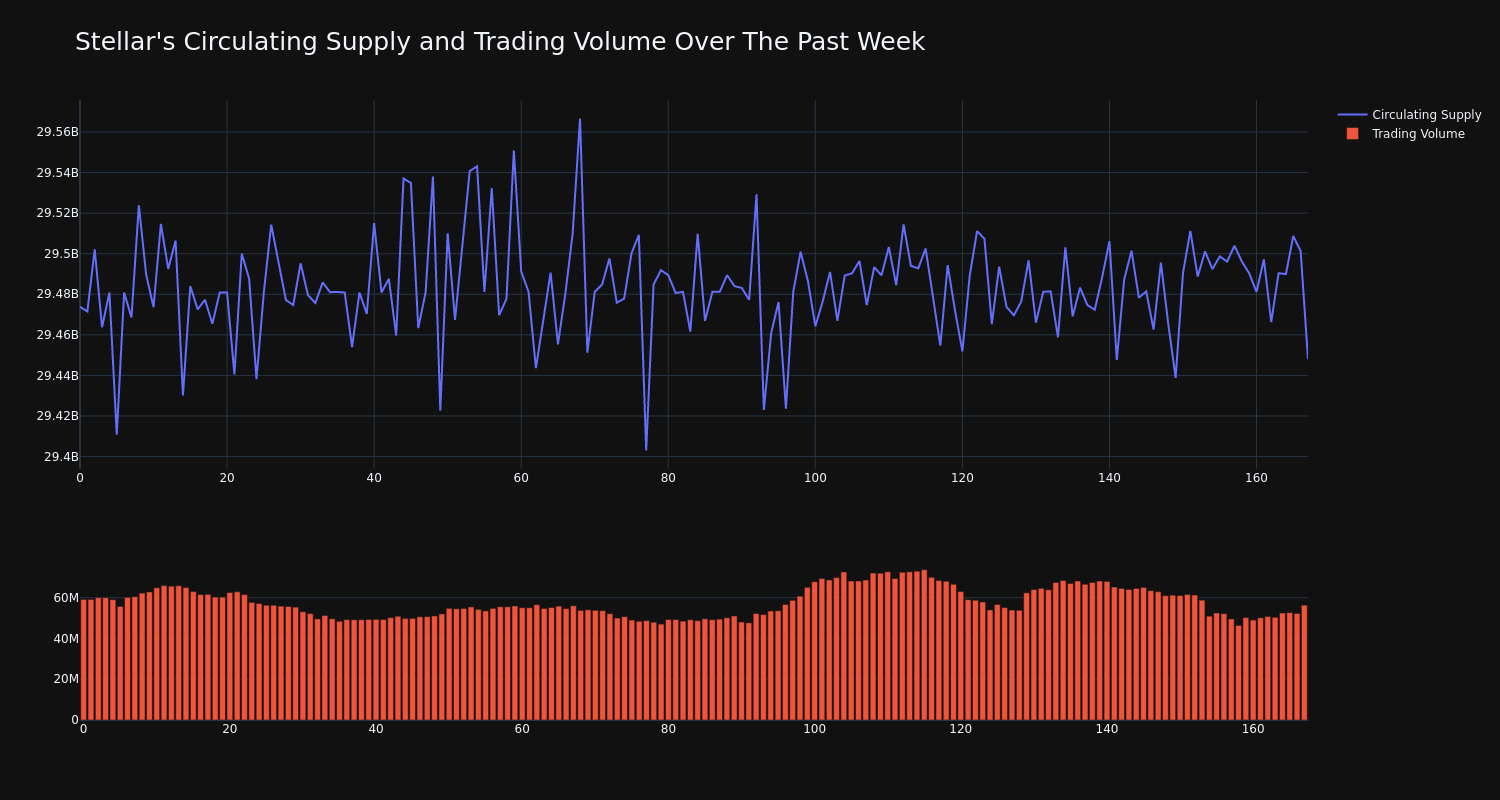Click x-axis label 20 of volume chart
The image size is (1500, 800).
pyautogui.click(x=230, y=729)
